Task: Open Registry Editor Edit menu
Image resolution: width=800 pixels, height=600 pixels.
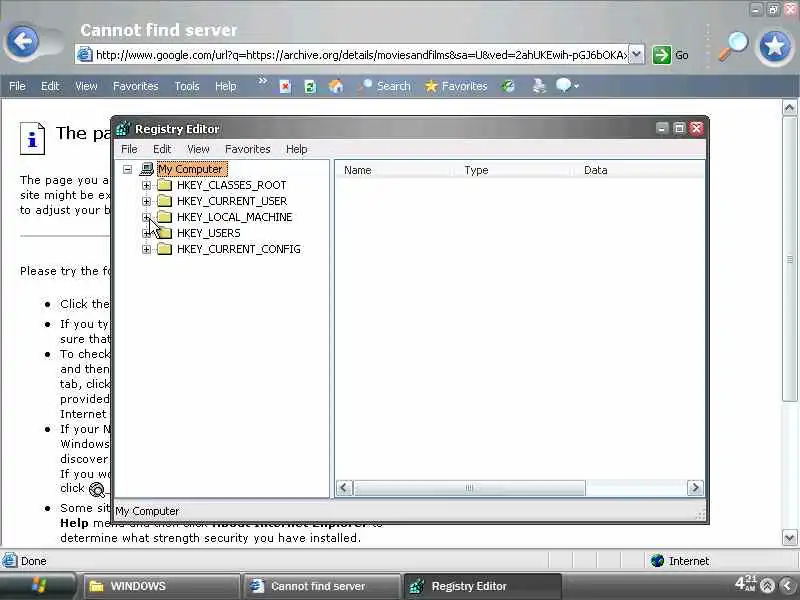Action: pyautogui.click(x=162, y=149)
